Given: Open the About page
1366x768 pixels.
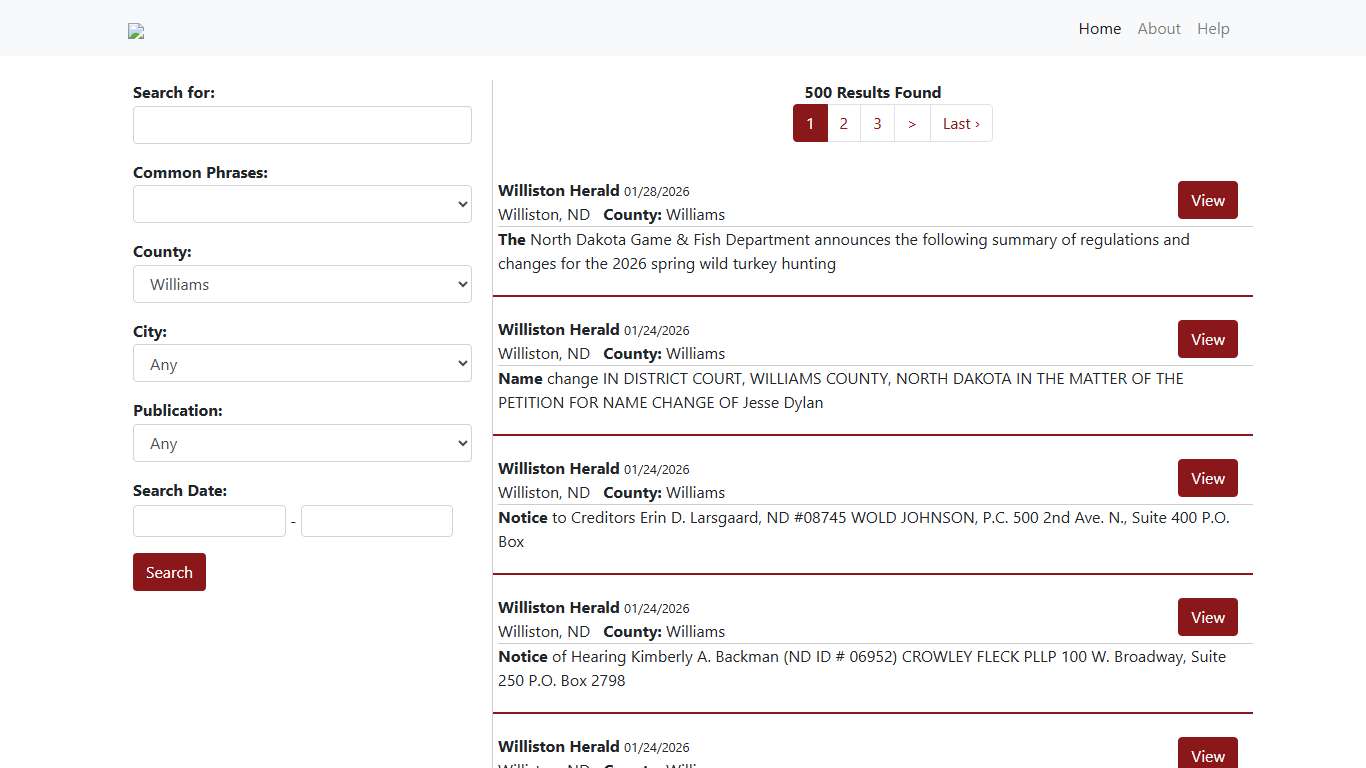Looking at the screenshot, I should click(1159, 28).
